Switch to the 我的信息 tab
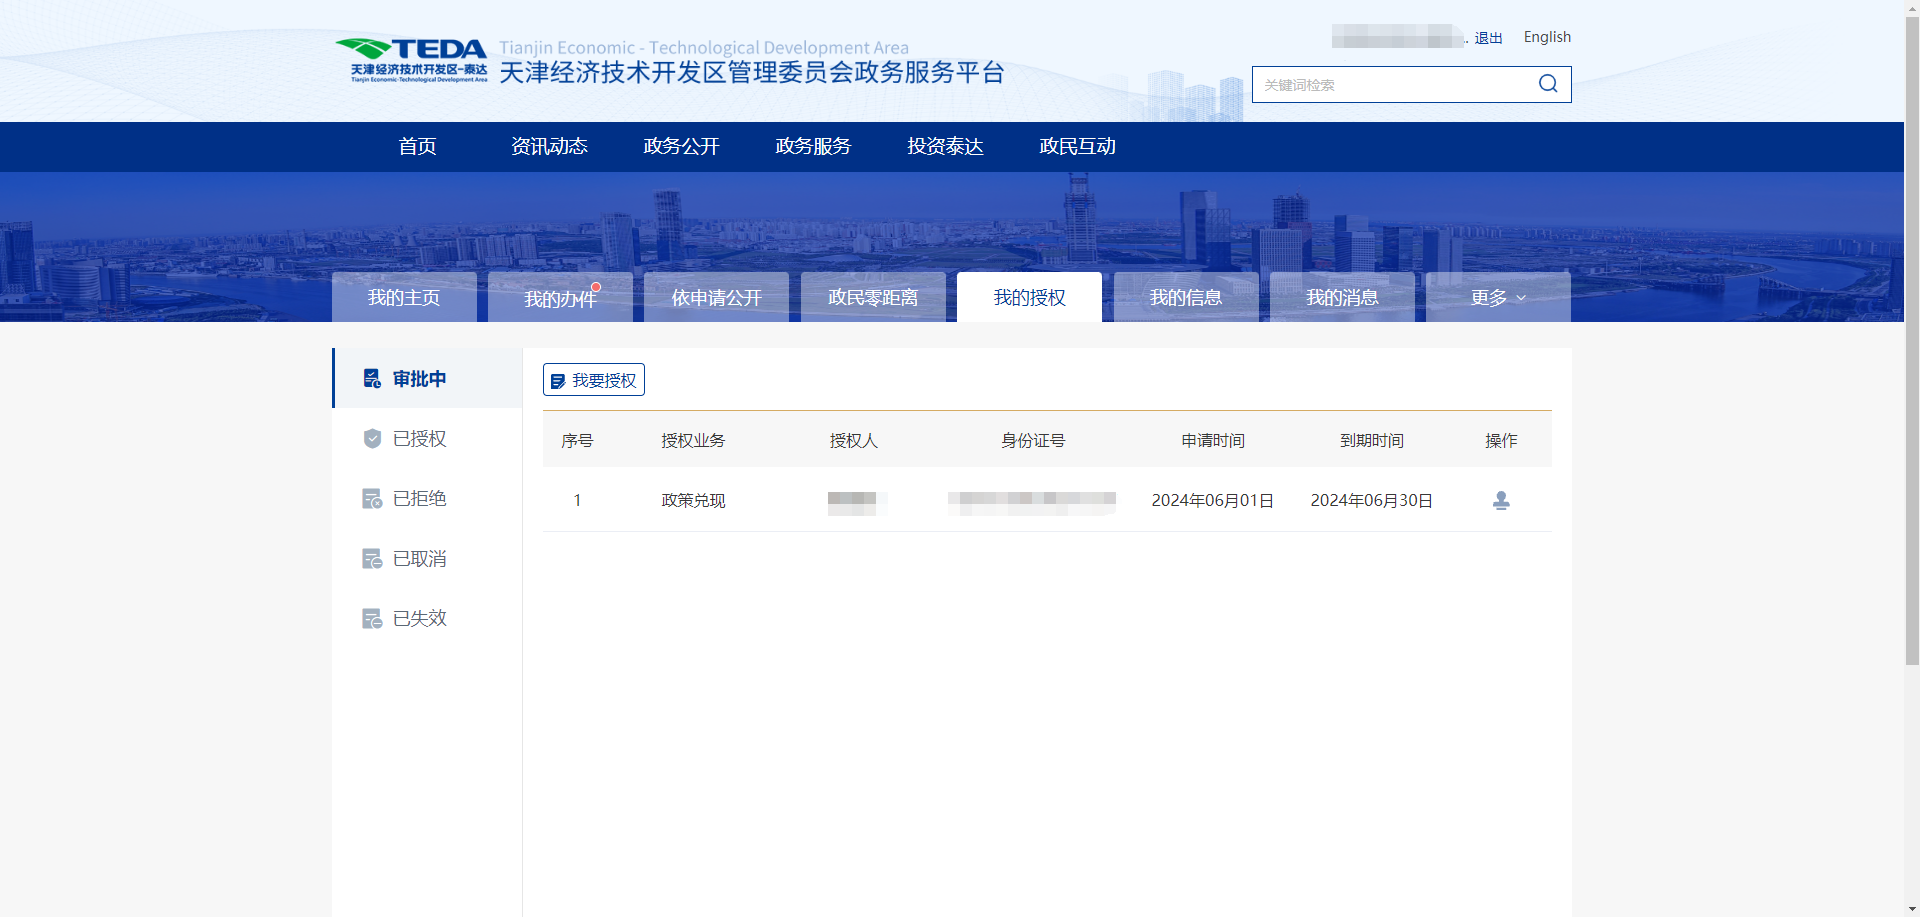 point(1186,297)
